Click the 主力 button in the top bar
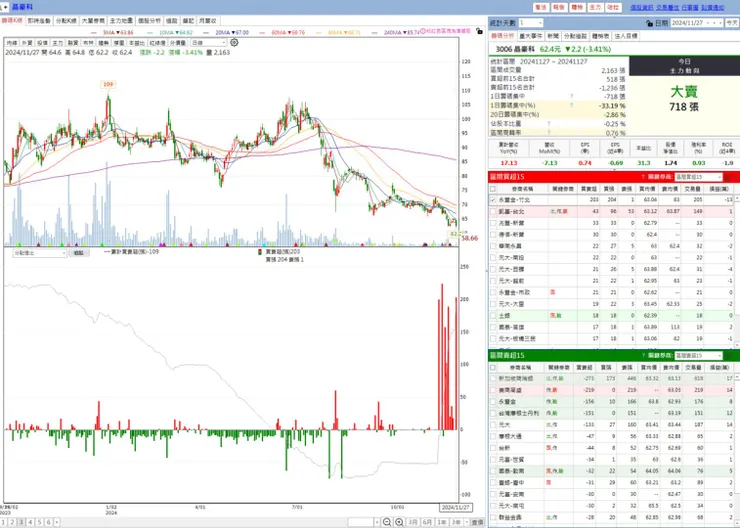This screenshot has width=740, height=528. pyautogui.click(x=595, y=8)
